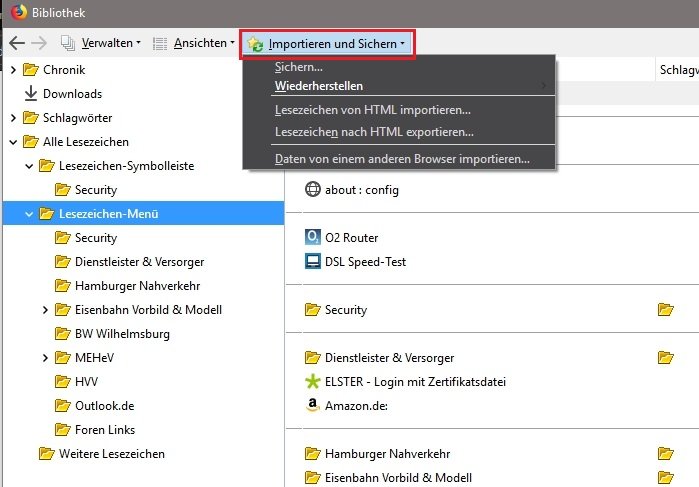Click the DSL Speed-Test bookmark icon
This screenshot has height=487, width=699.
click(312, 262)
